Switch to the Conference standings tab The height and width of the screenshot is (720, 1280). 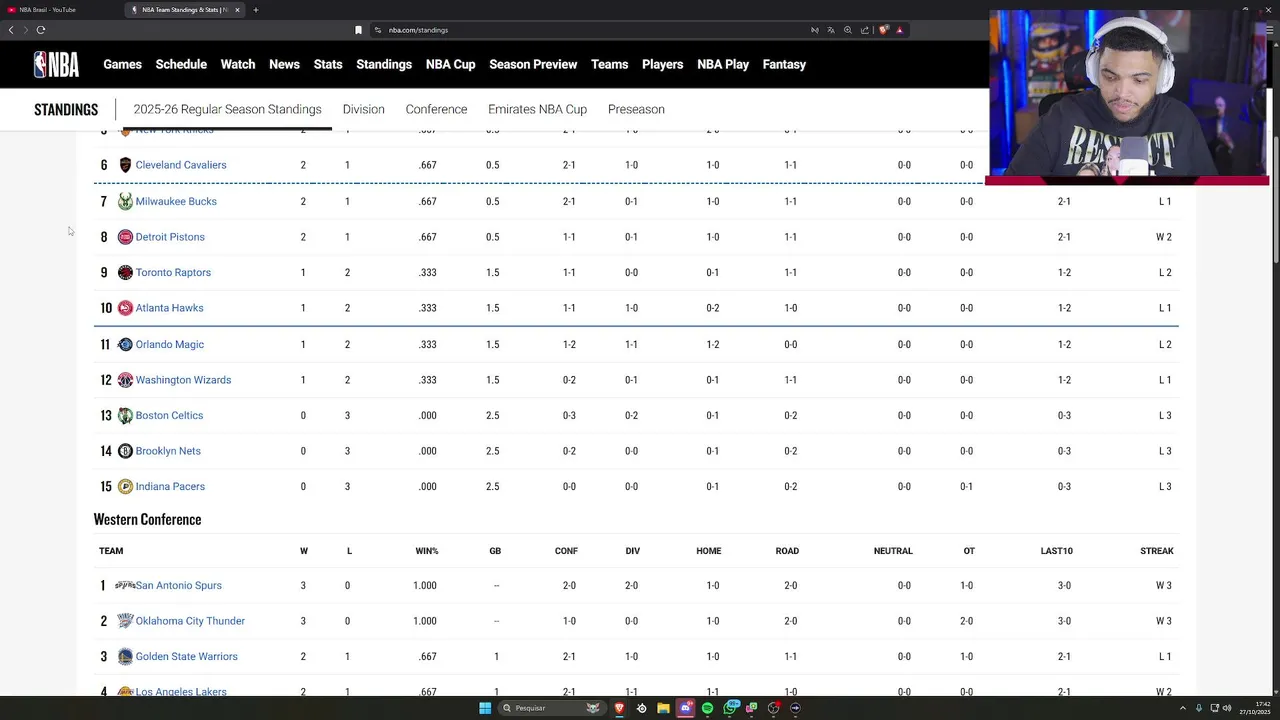[x=436, y=109]
